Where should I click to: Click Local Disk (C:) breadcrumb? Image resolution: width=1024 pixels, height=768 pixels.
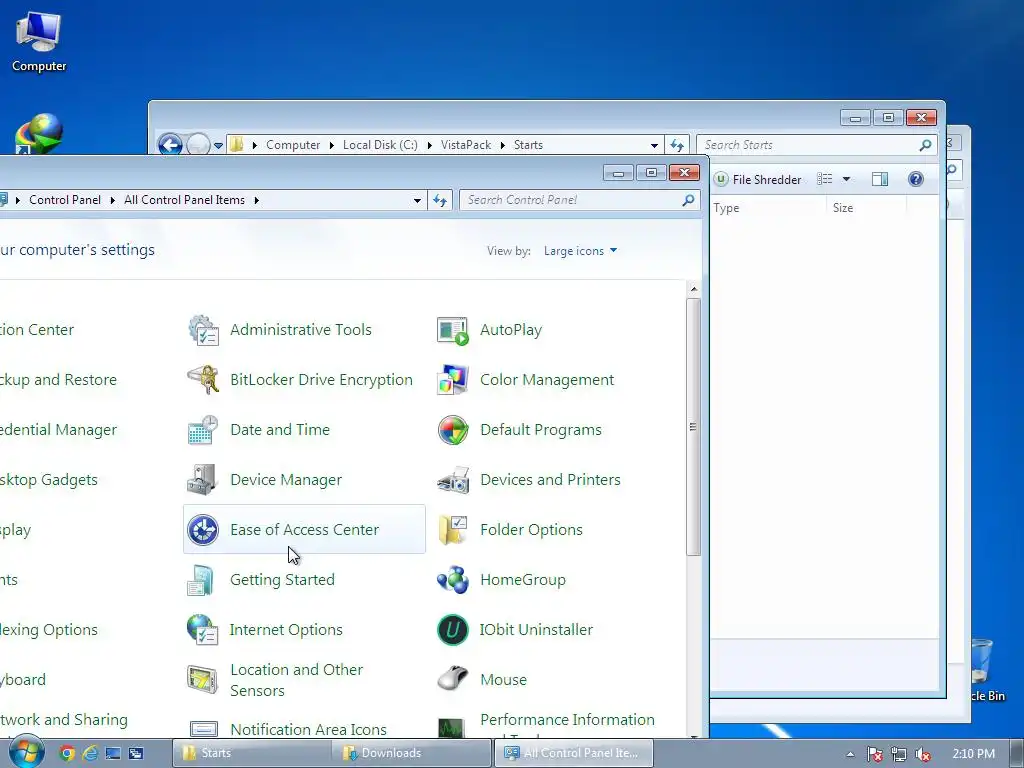click(380, 145)
